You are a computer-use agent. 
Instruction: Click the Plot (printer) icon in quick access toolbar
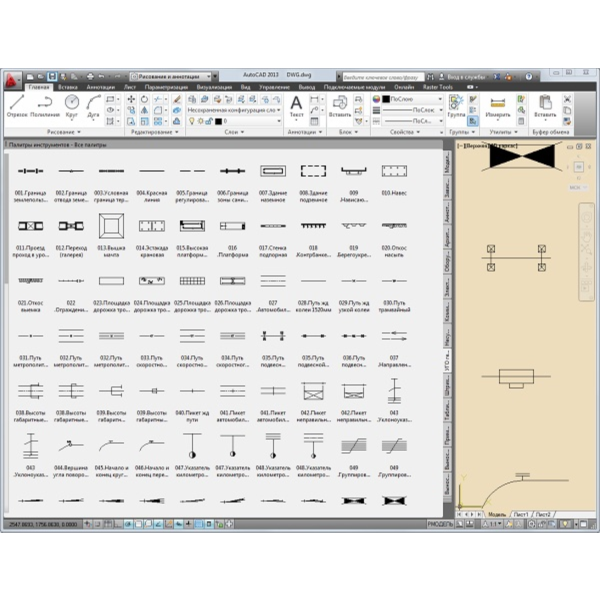pos(90,76)
